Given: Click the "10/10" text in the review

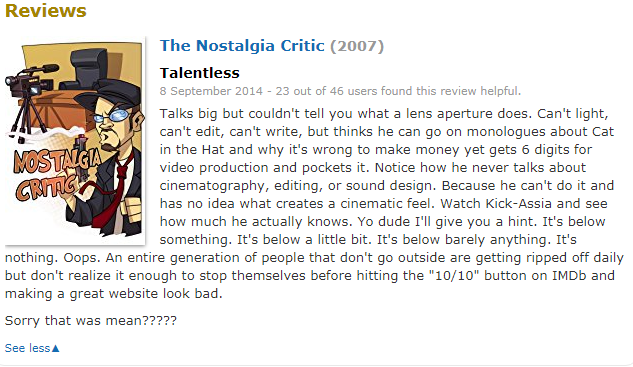Looking at the screenshot, I should tap(454, 276).
